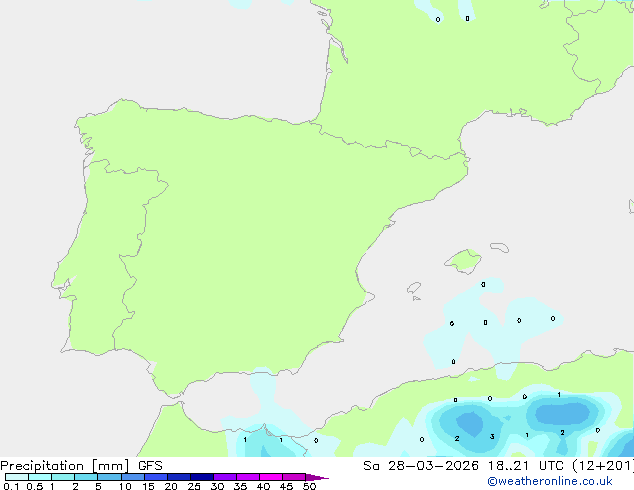Click the above-50 mm arrow tip of legend

[x=317, y=477]
